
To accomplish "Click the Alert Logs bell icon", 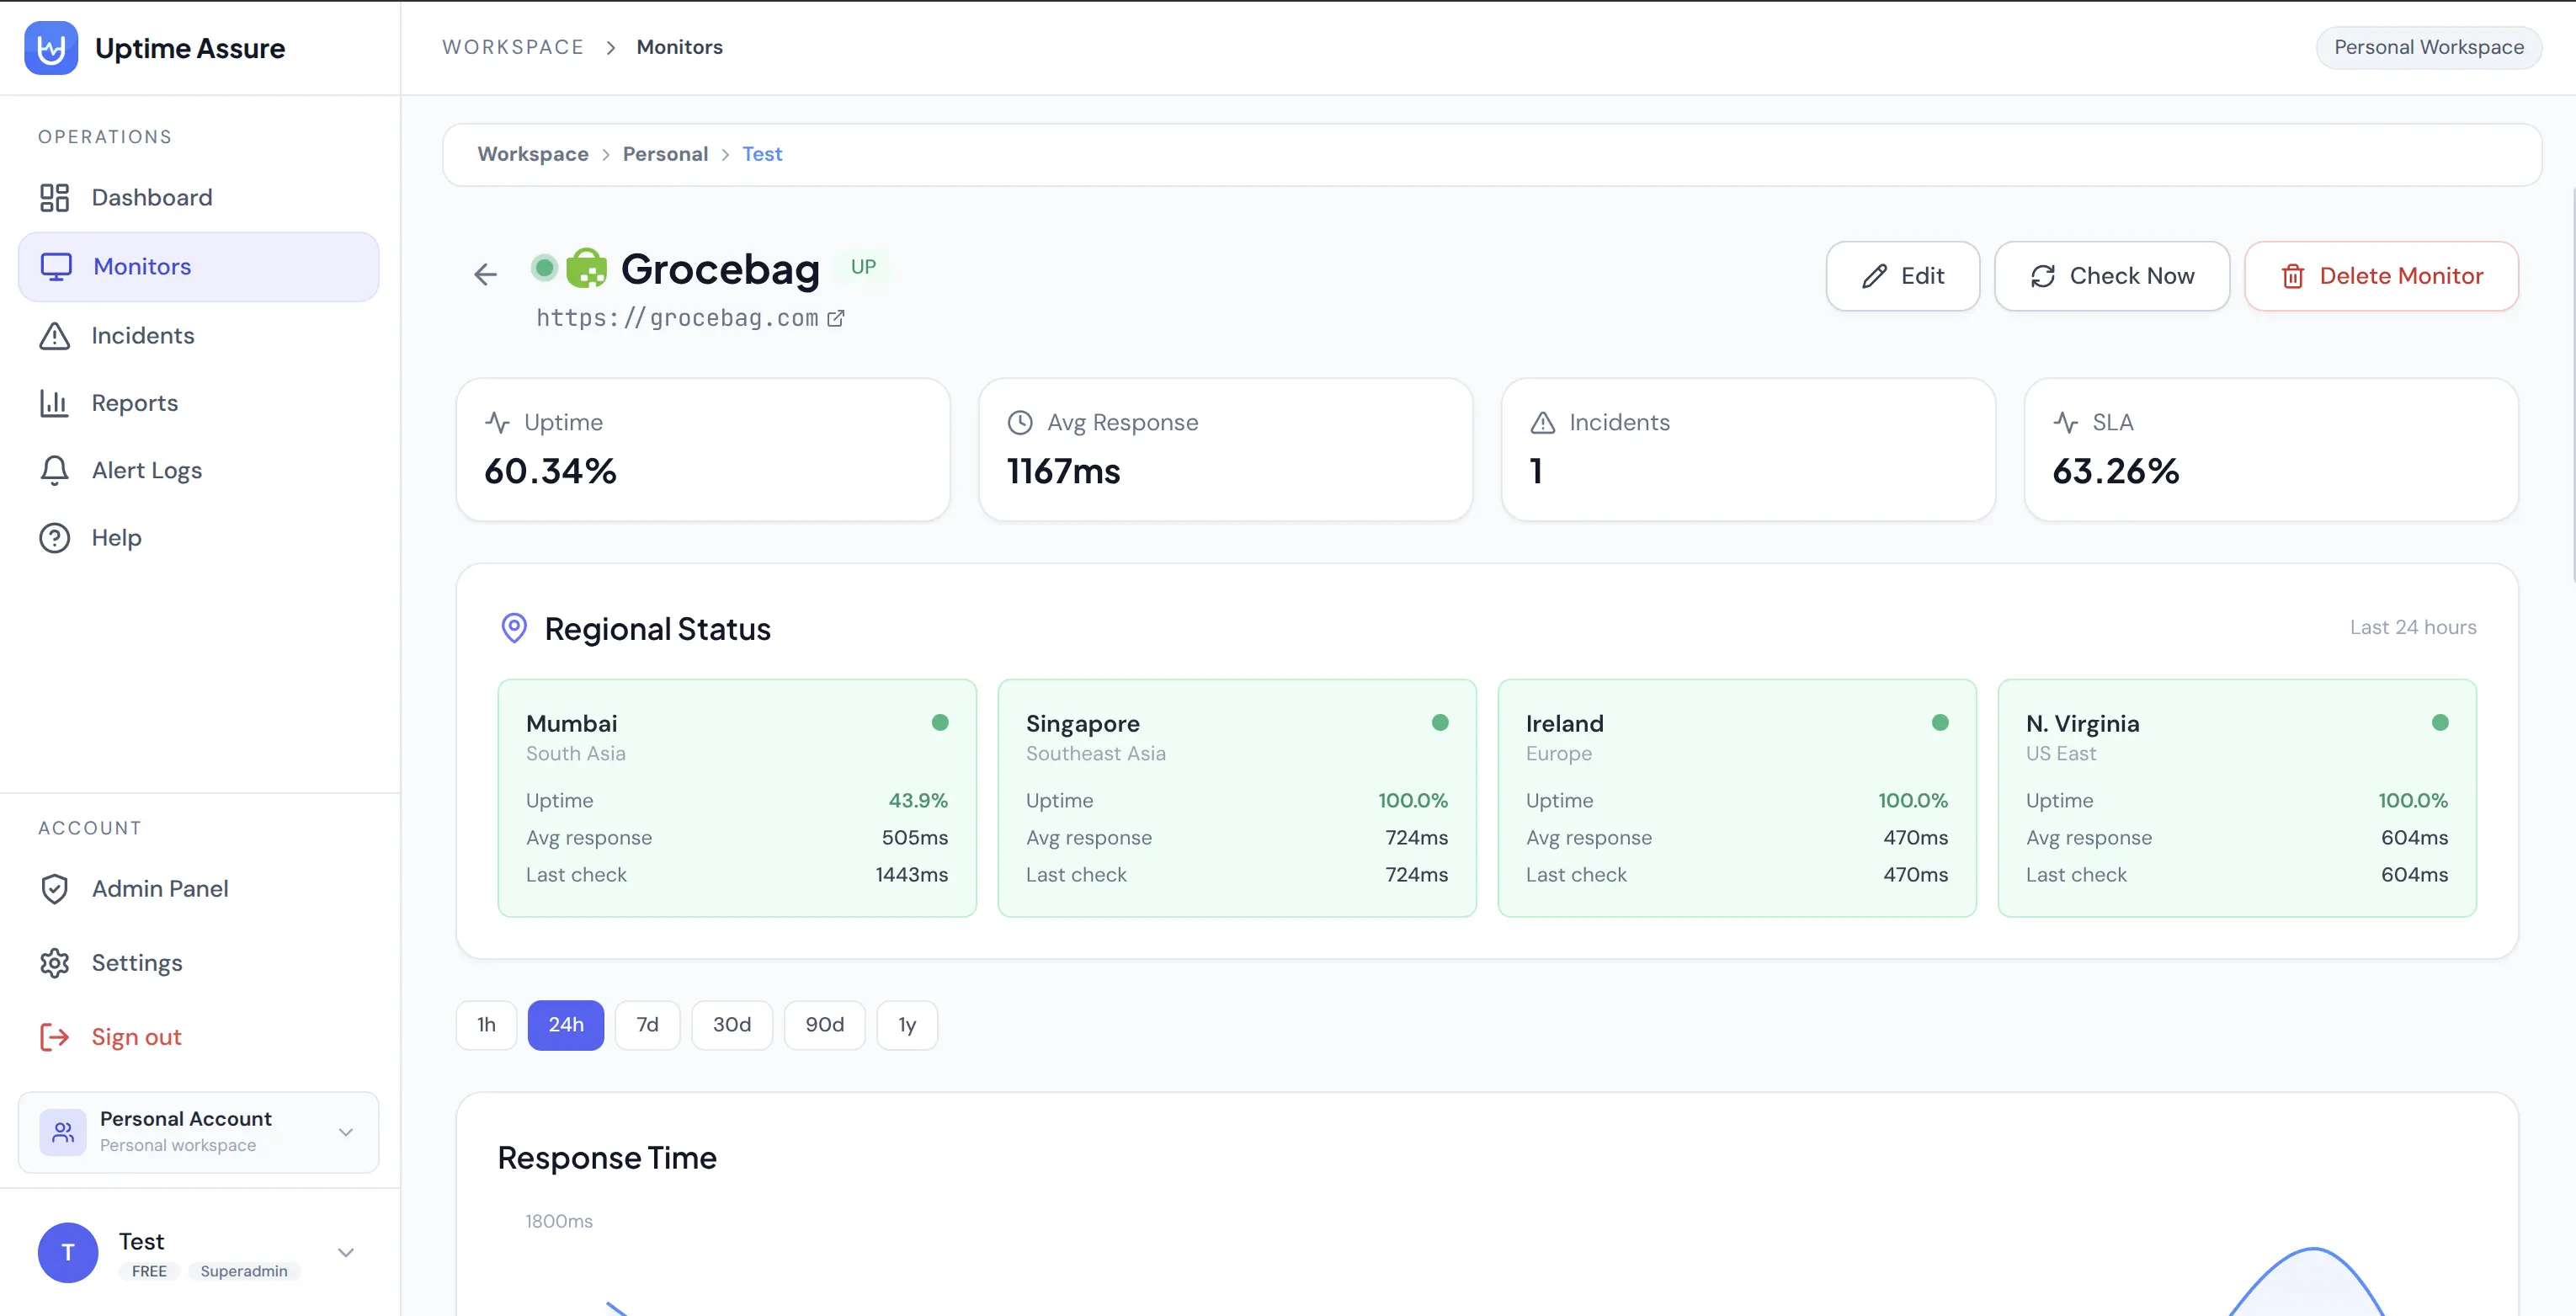I will (x=54, y=470).
